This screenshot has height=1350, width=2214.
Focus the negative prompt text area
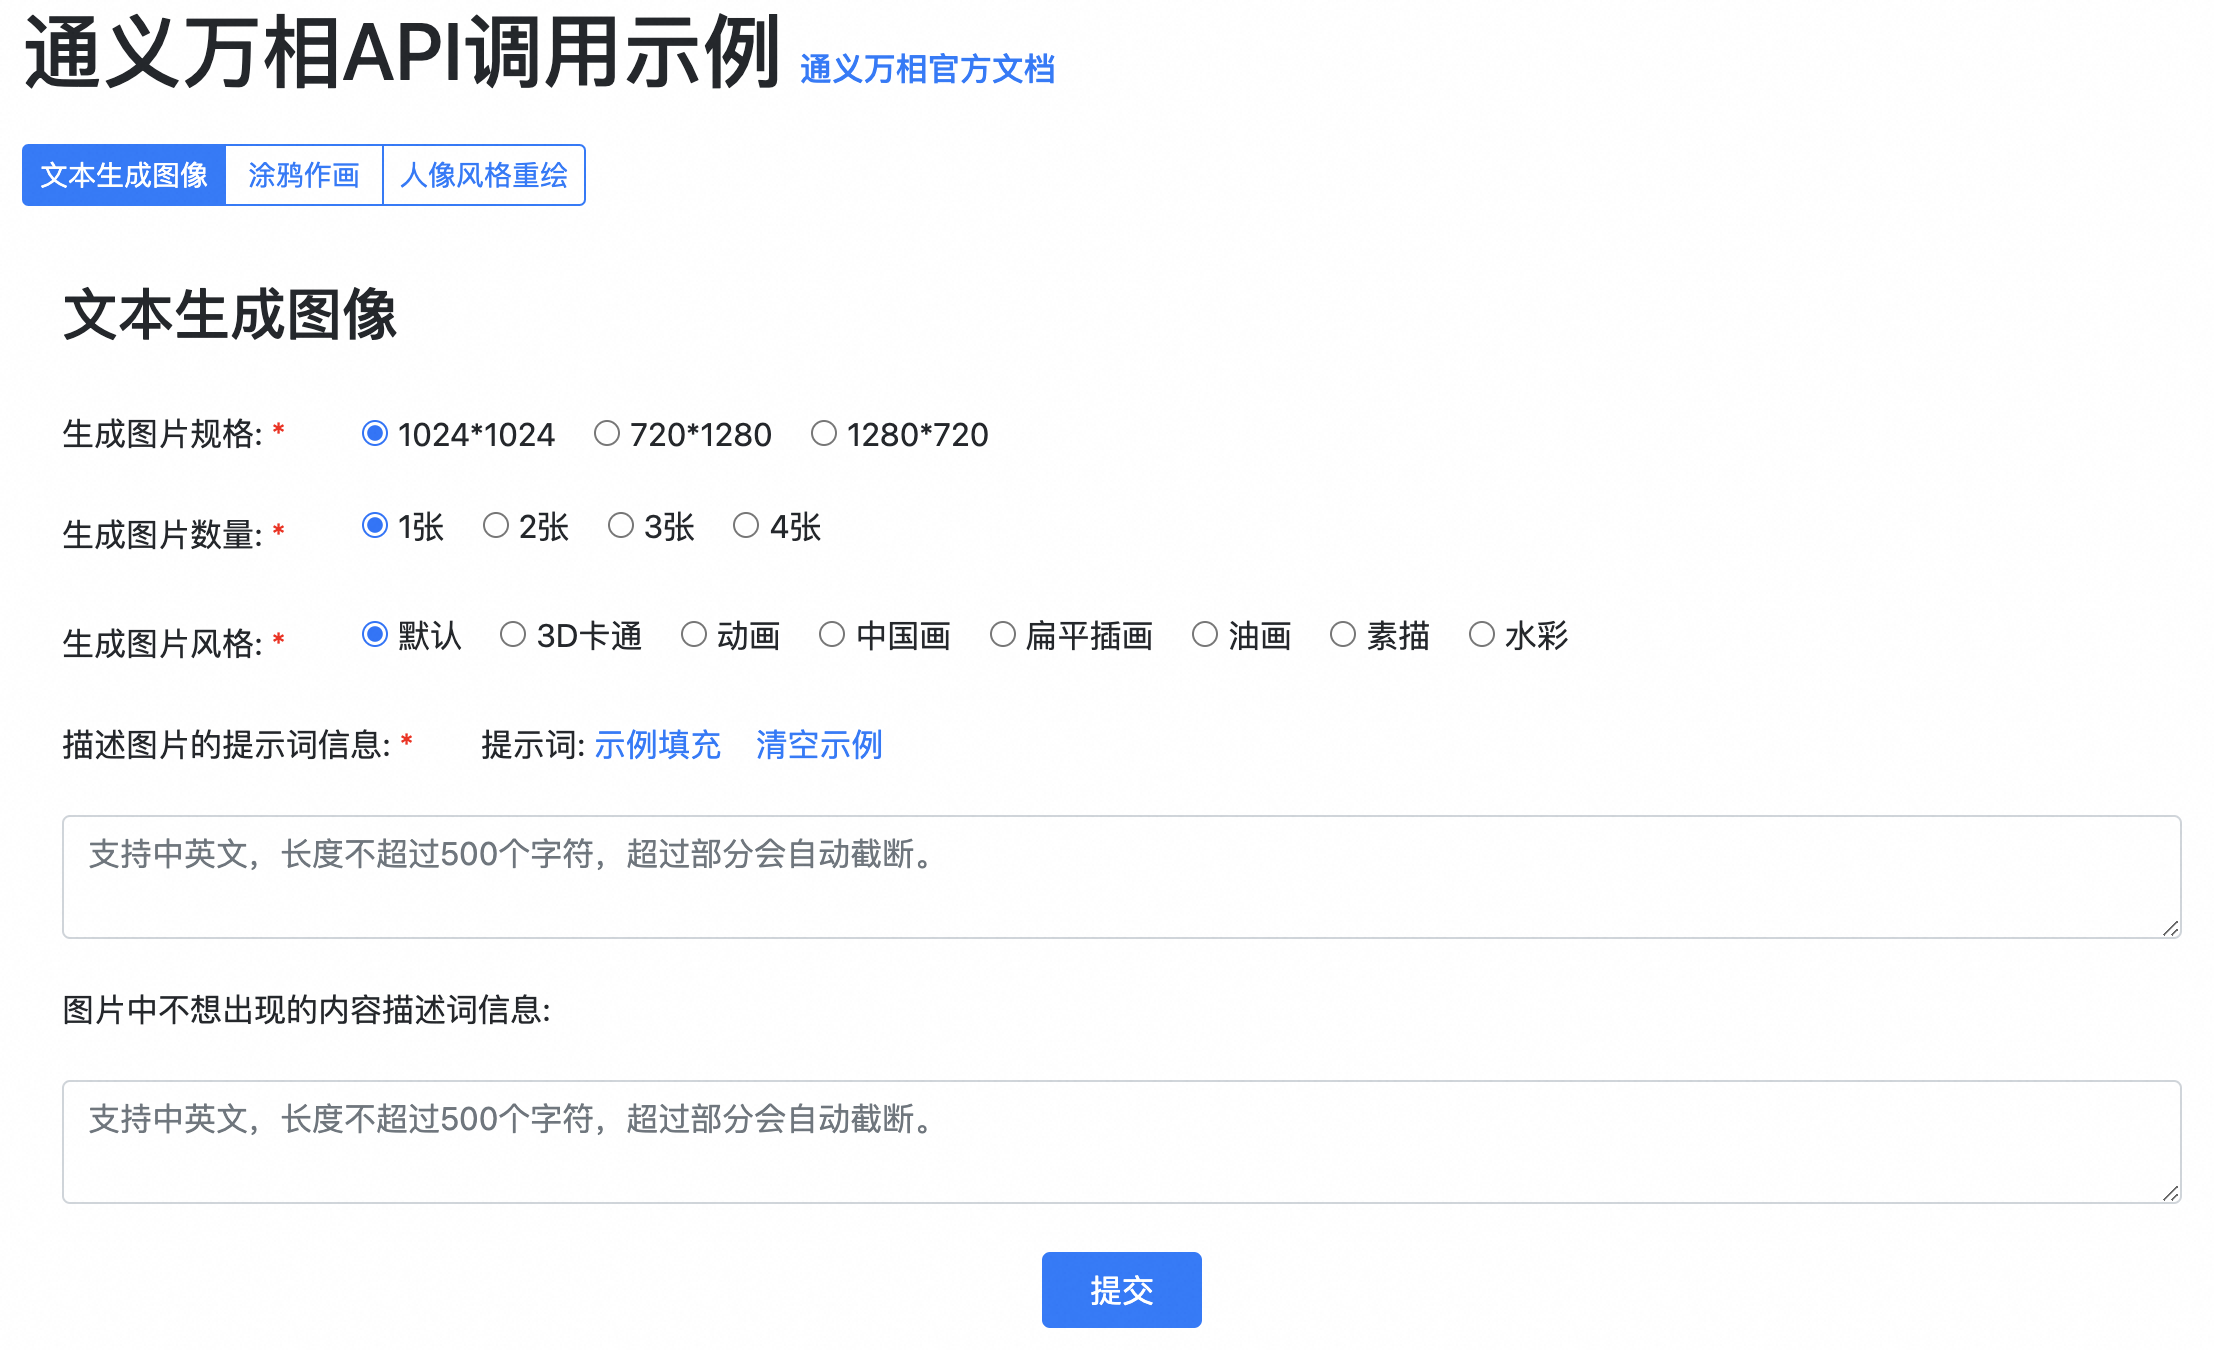tap(1121, 1142)
